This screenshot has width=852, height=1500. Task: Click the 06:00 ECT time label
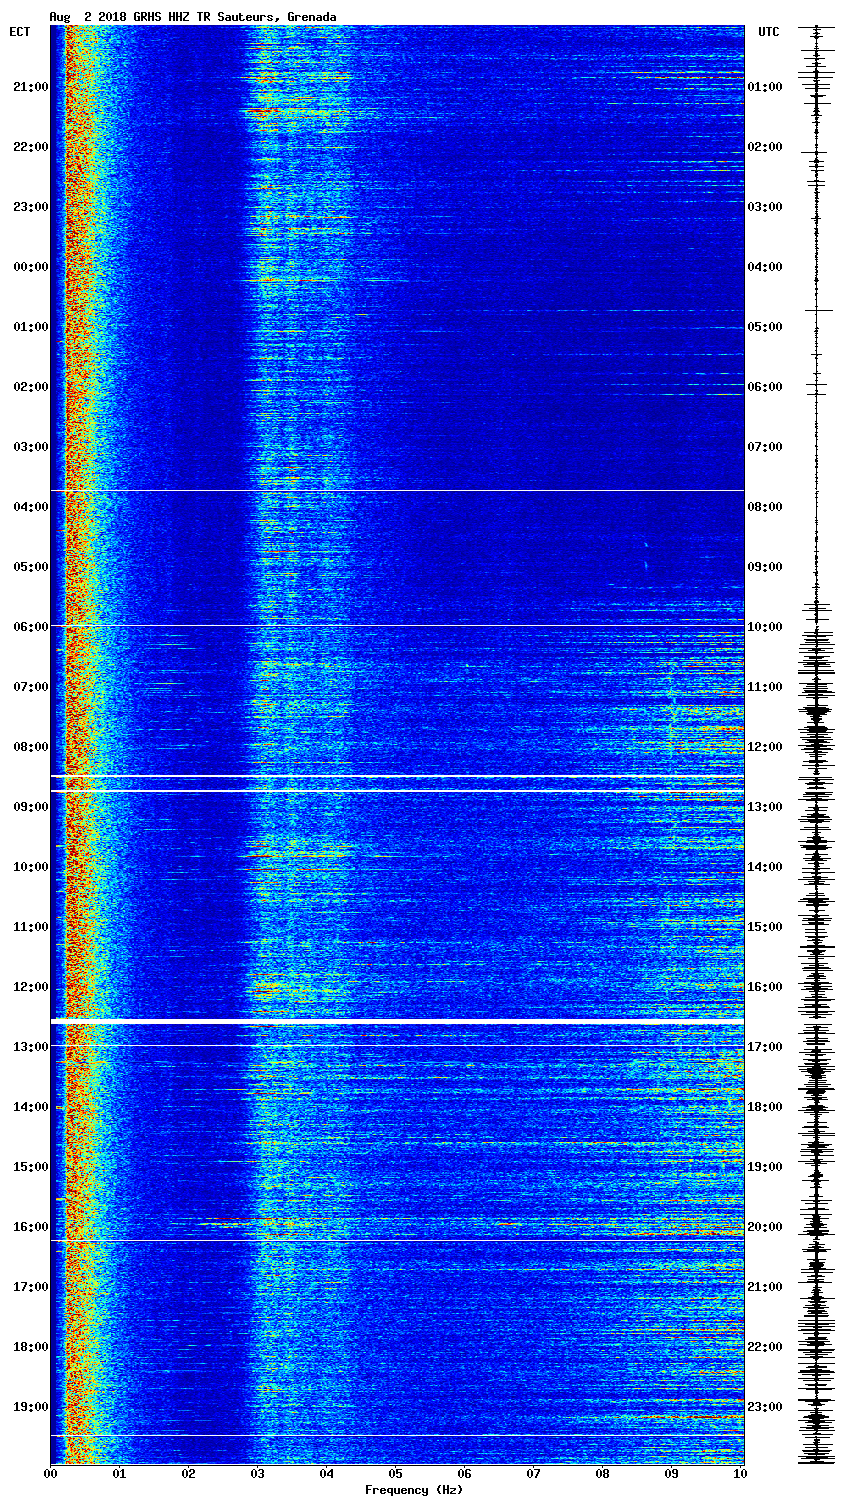click(30, 627)
